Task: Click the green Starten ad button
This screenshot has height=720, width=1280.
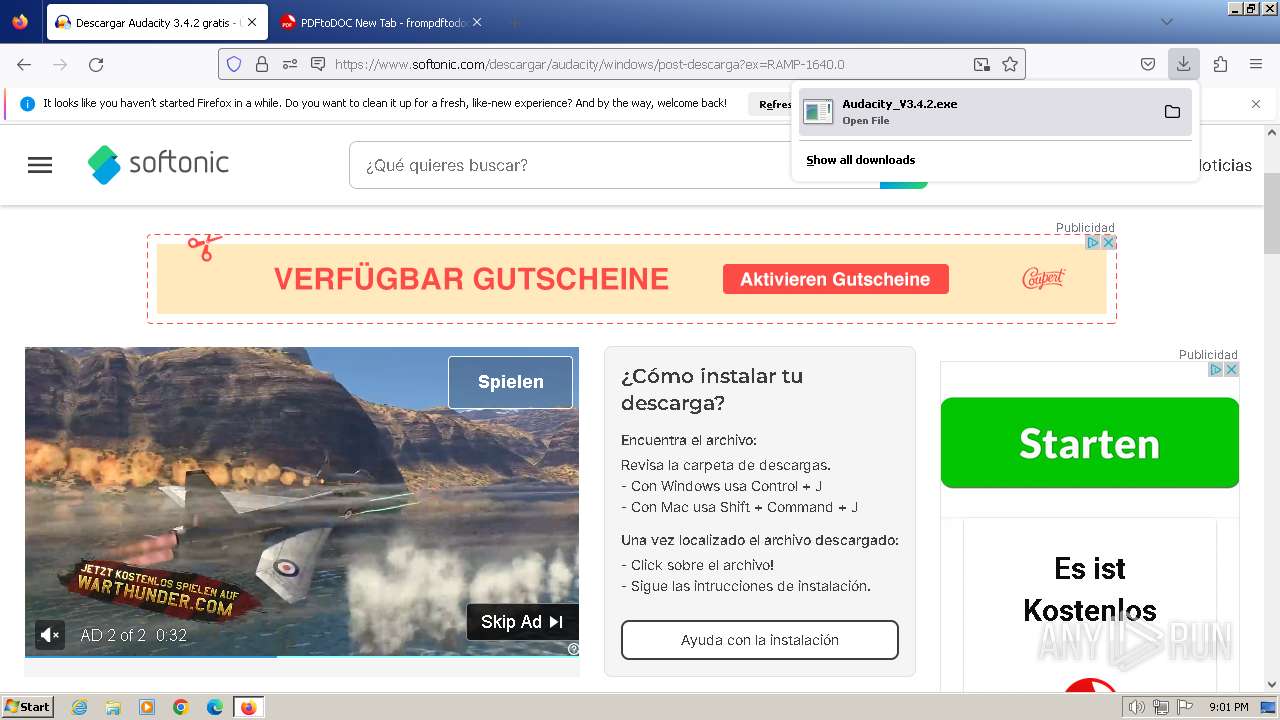Action: [1089, 443]
